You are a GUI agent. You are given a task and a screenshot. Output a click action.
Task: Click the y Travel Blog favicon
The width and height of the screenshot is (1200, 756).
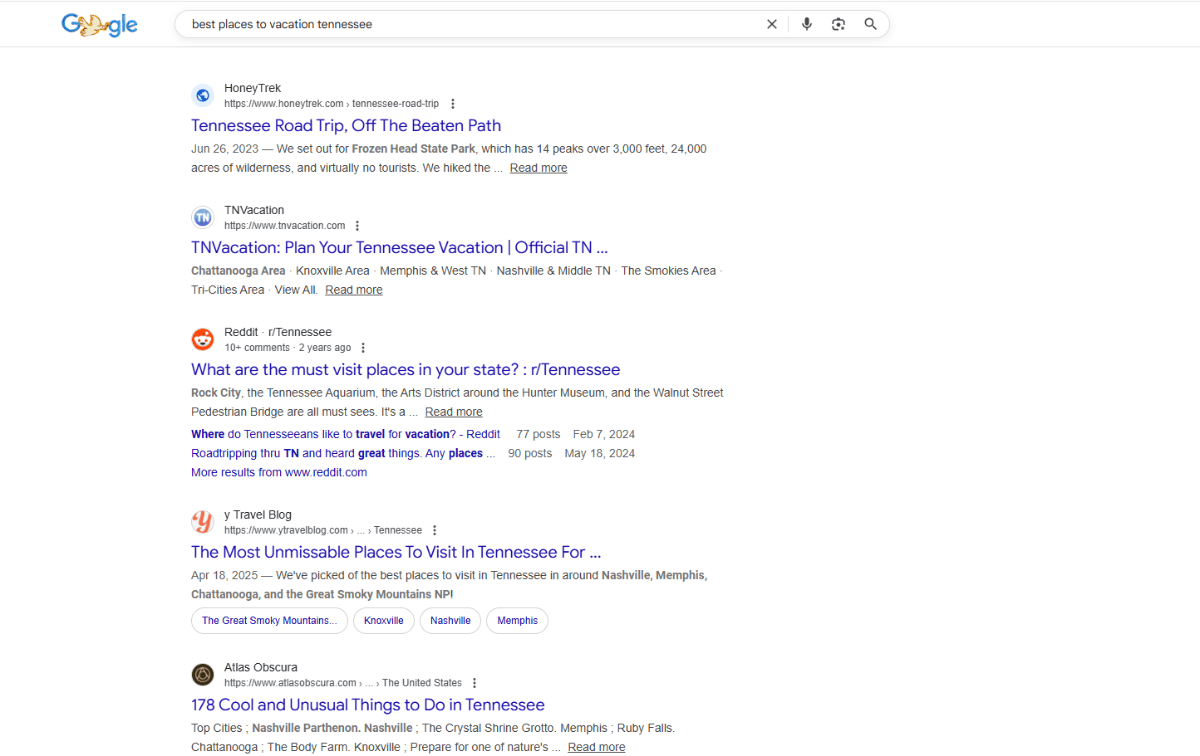pos(203,521)
